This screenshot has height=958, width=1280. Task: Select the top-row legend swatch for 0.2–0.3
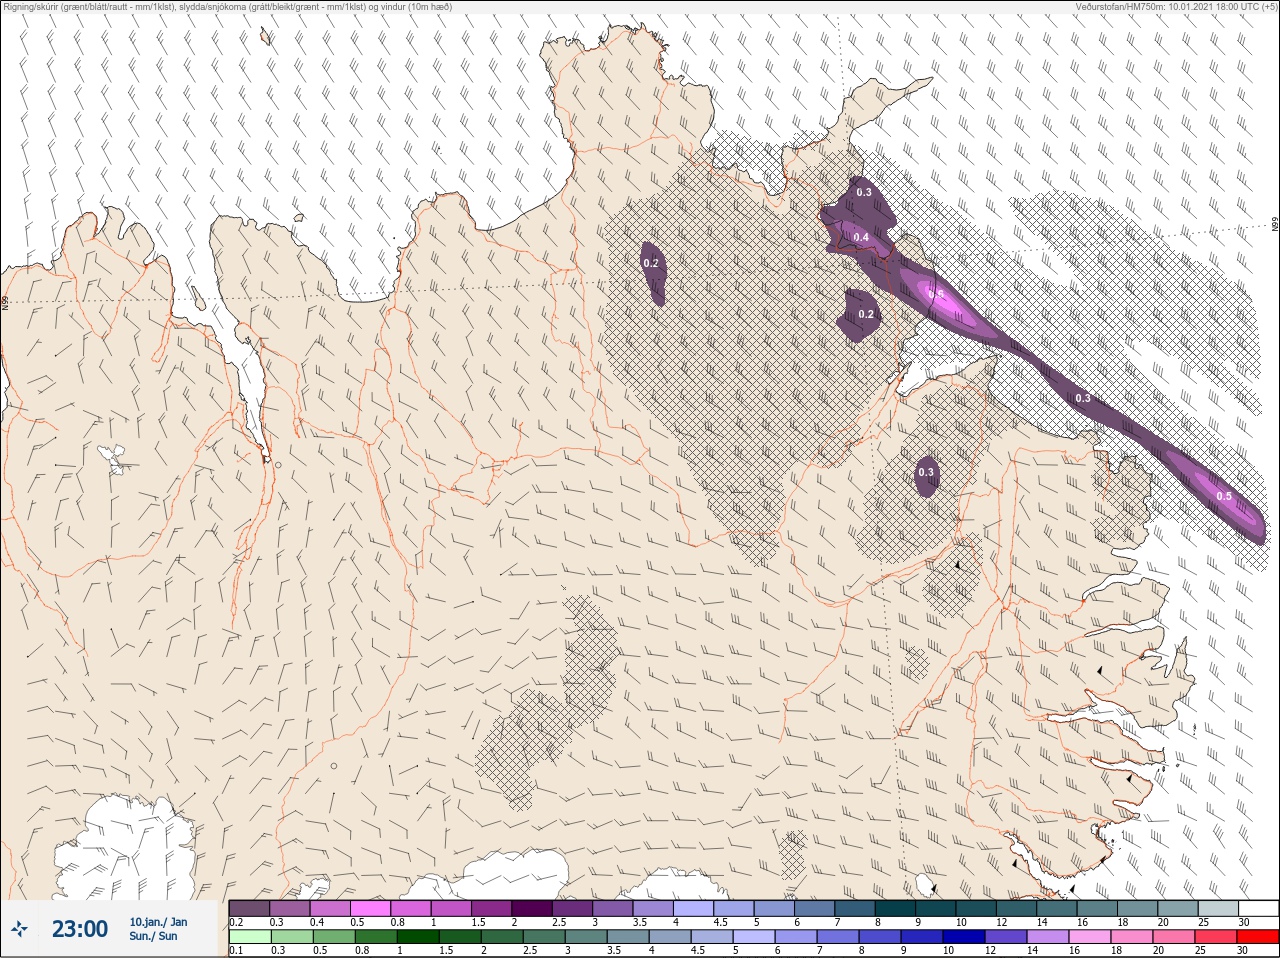(x=249, y=908)
